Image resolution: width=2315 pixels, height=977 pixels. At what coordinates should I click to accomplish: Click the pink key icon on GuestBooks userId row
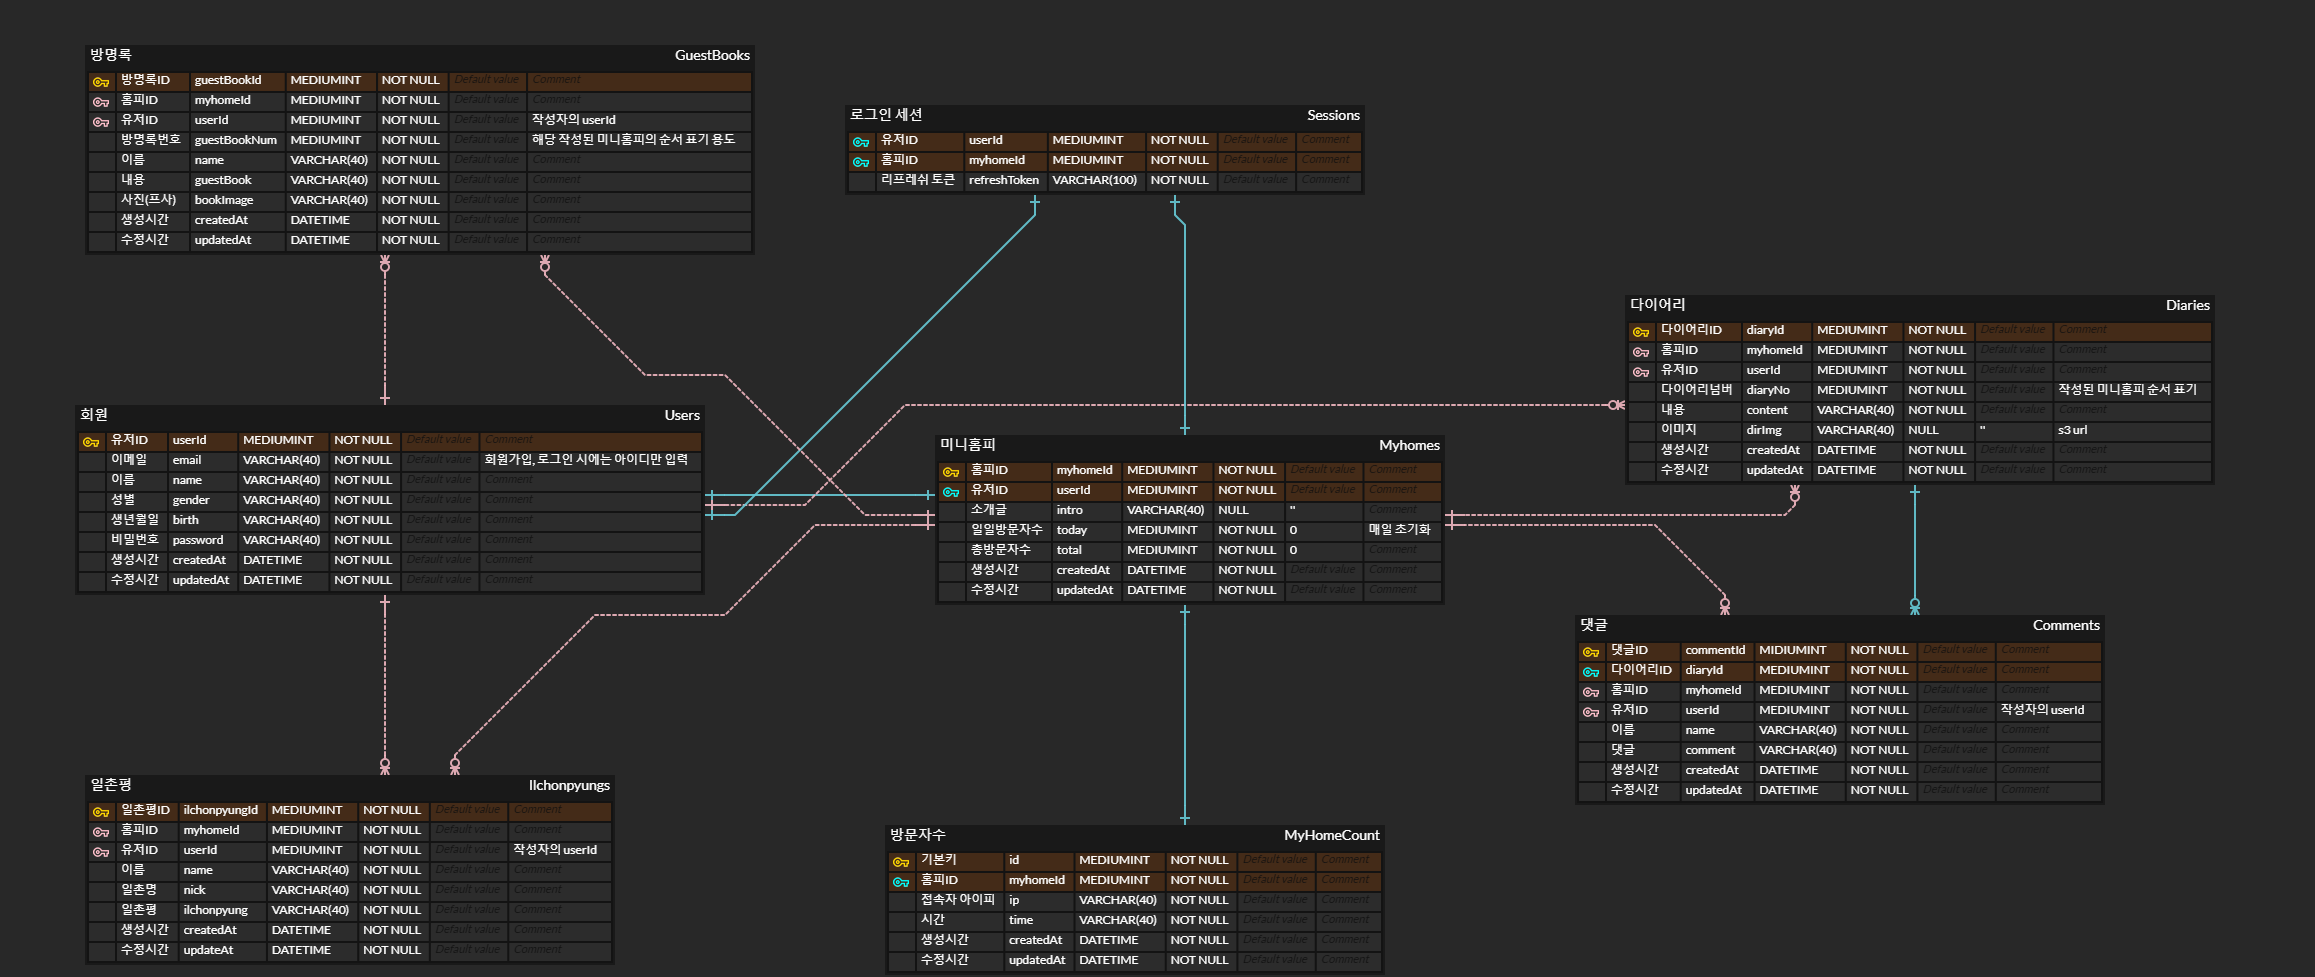(101, 121)
